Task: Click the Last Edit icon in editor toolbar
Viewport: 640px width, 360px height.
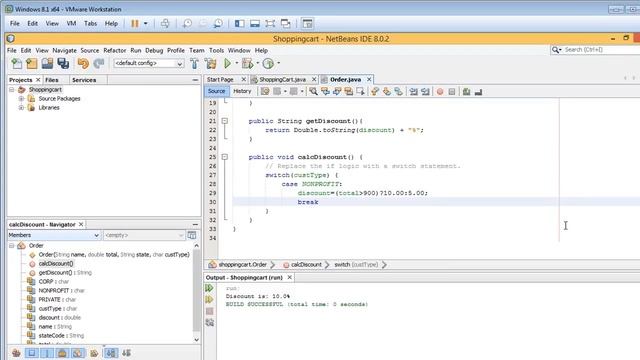Action: click(x=265, y=91)
